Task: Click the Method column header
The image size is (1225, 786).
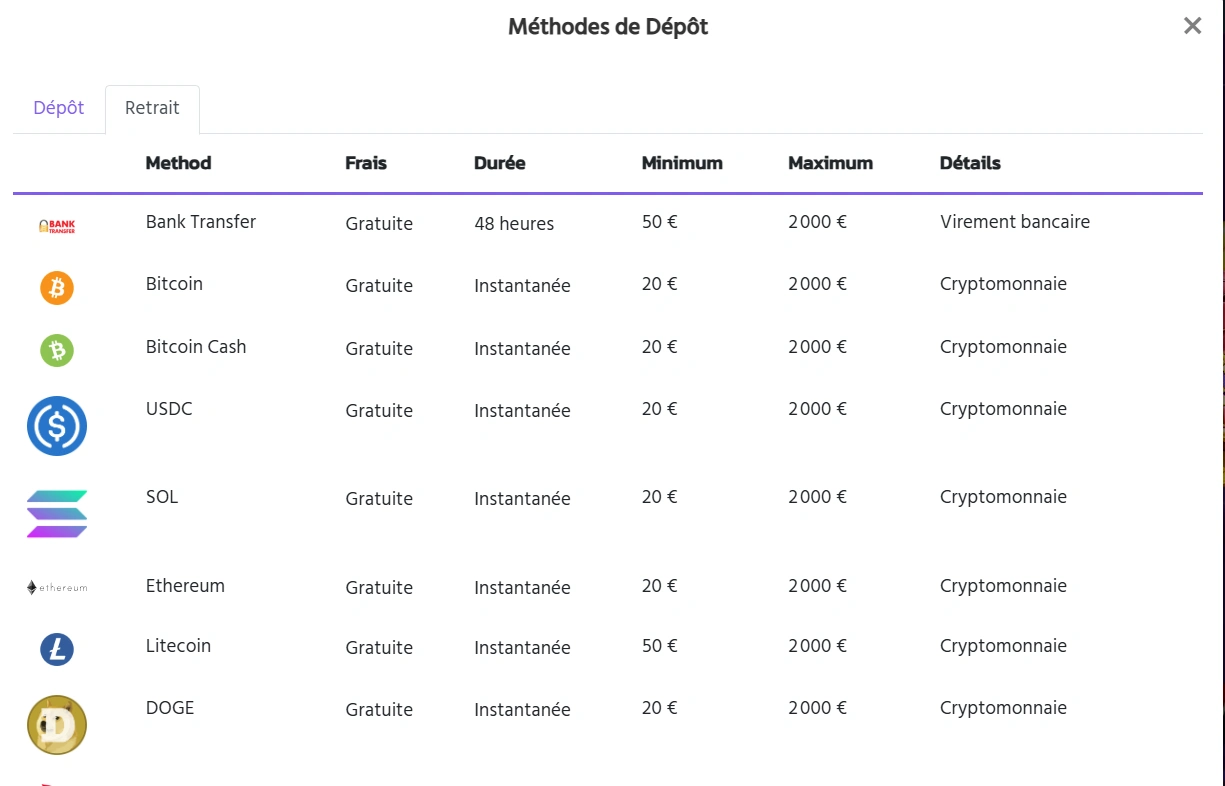Action: pos(178,163)
